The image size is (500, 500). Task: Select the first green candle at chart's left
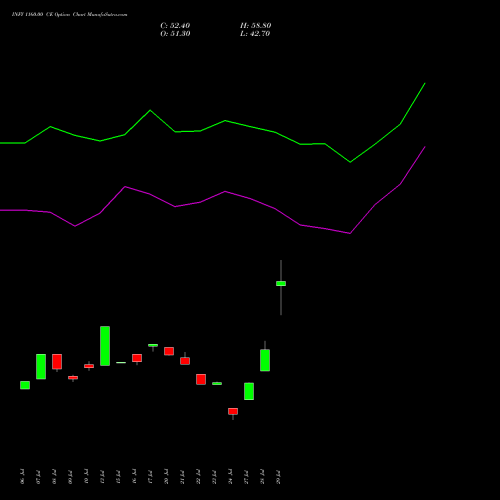tap(25, 385)
